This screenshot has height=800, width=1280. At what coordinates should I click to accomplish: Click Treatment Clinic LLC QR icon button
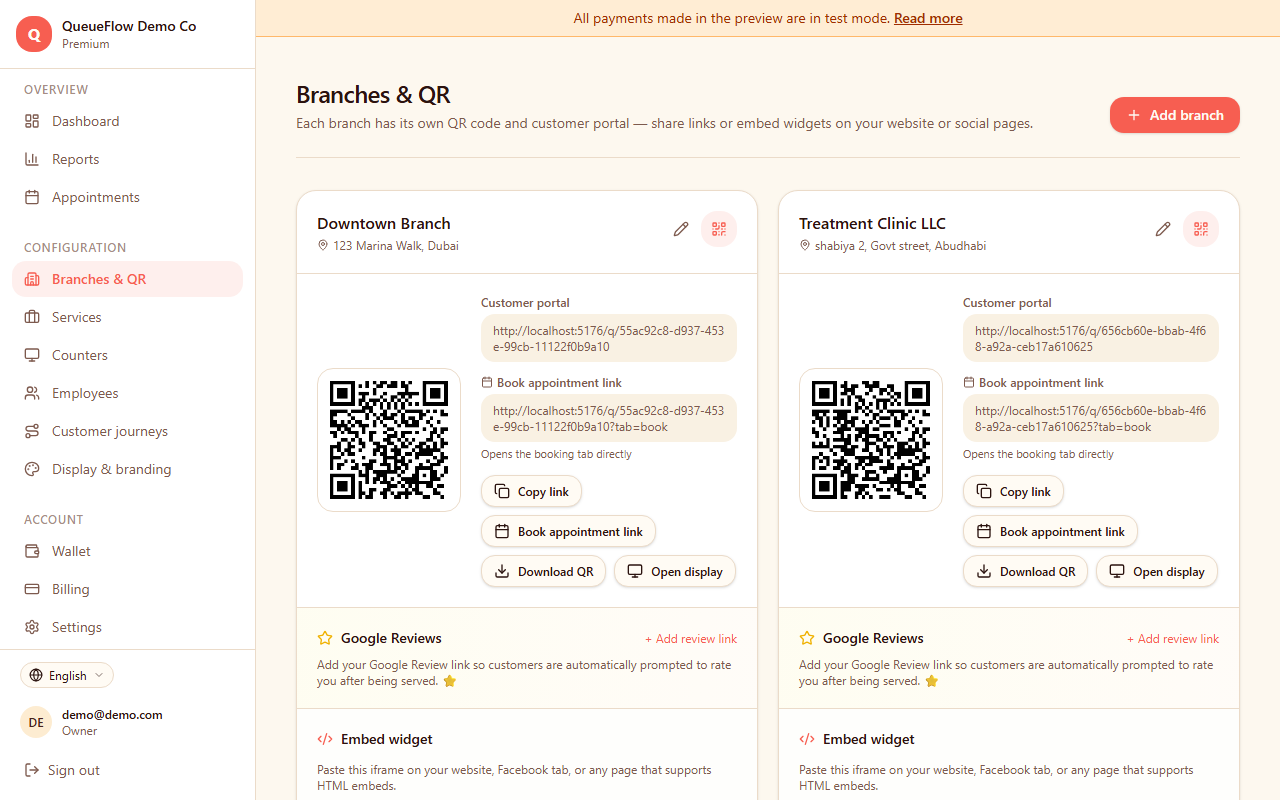[x=1201, y=229]
